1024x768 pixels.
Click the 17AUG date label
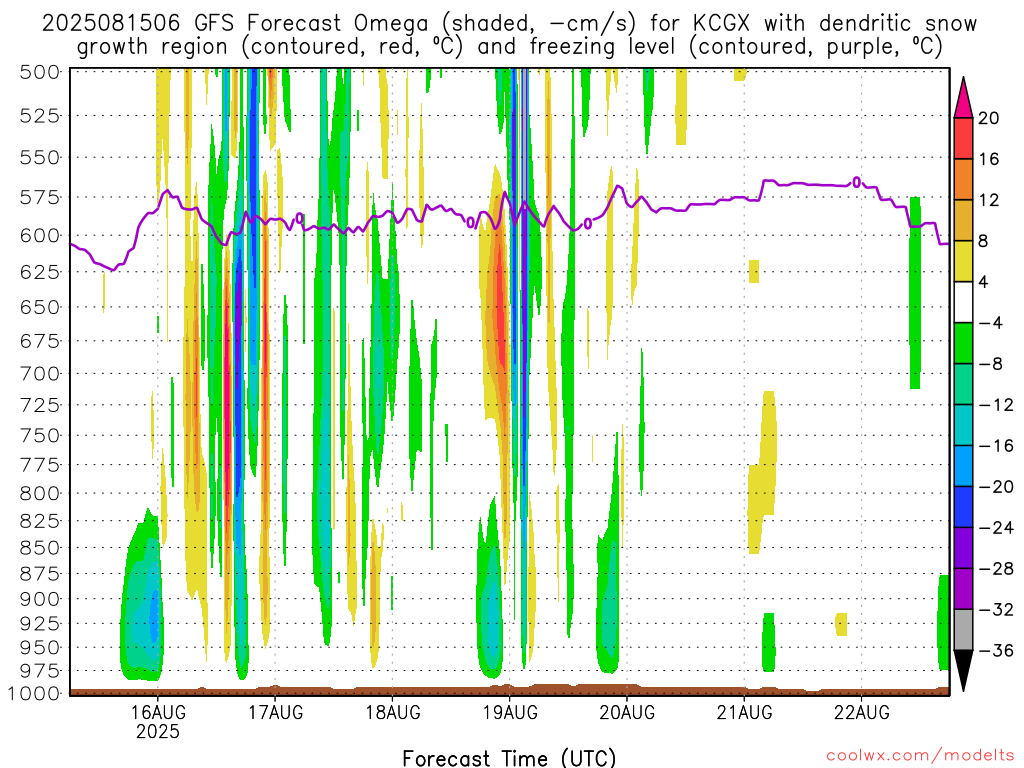[275, 712]
